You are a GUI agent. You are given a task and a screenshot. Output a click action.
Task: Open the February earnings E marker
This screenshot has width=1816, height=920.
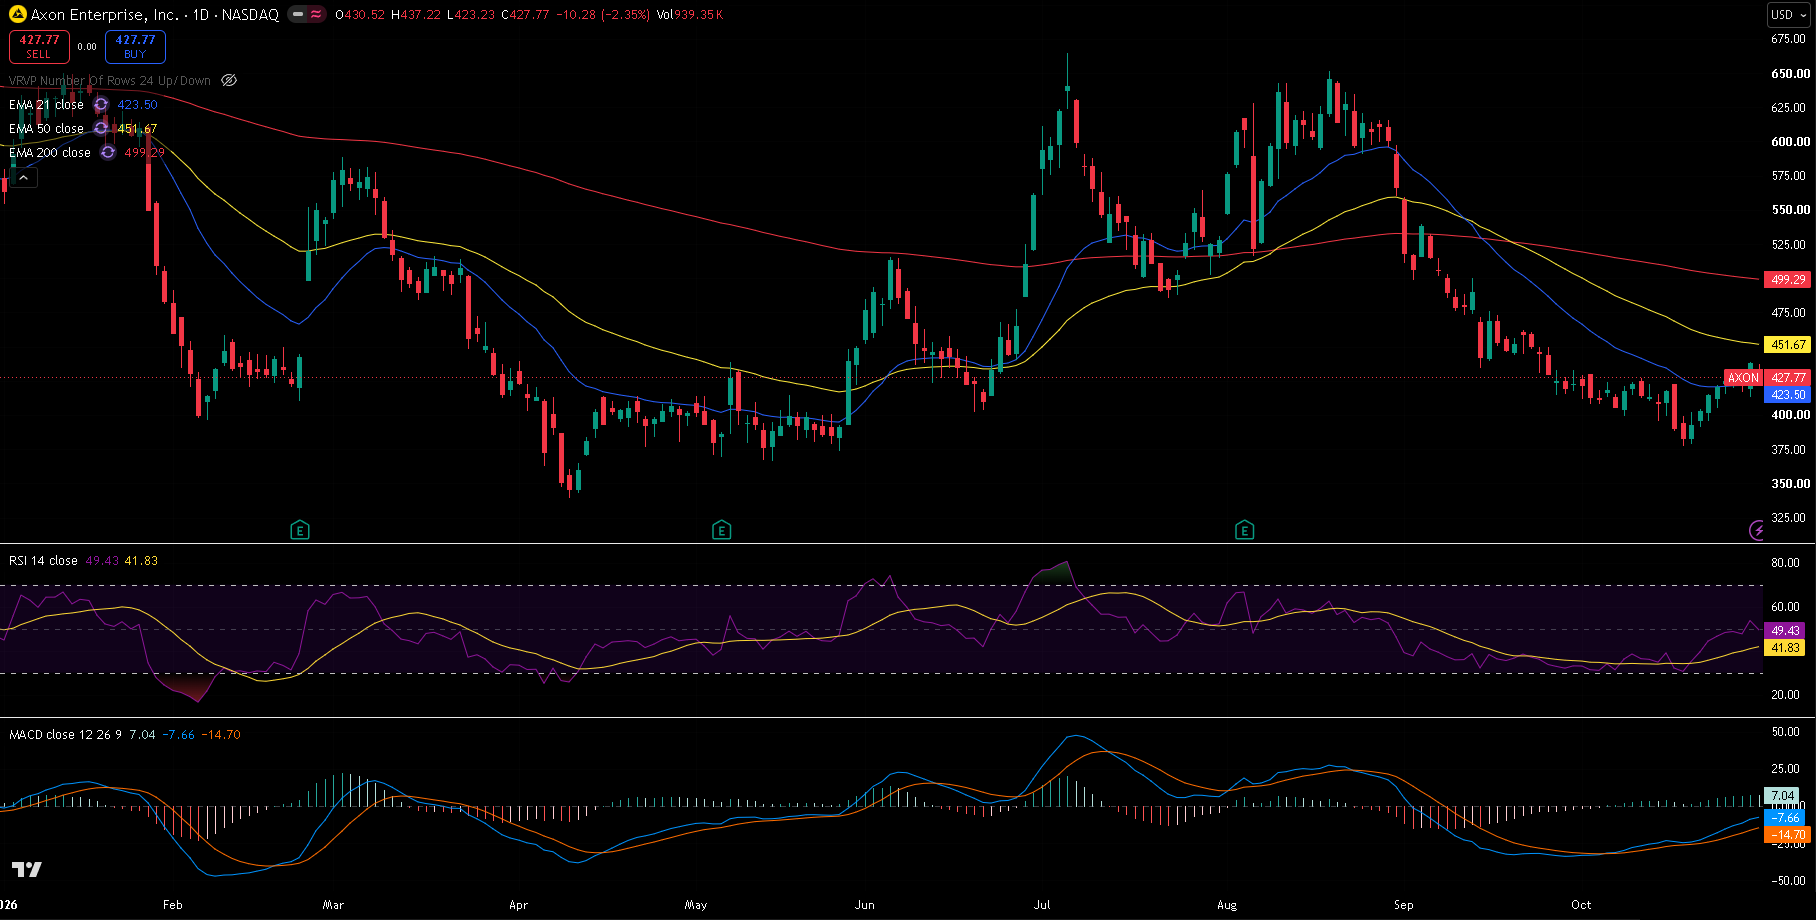[299, 530]
